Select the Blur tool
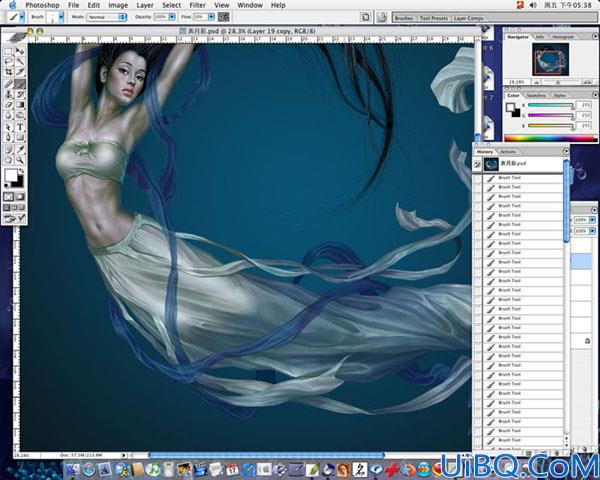The height and width of the screenshot is (480, 600). click(8, 115)
